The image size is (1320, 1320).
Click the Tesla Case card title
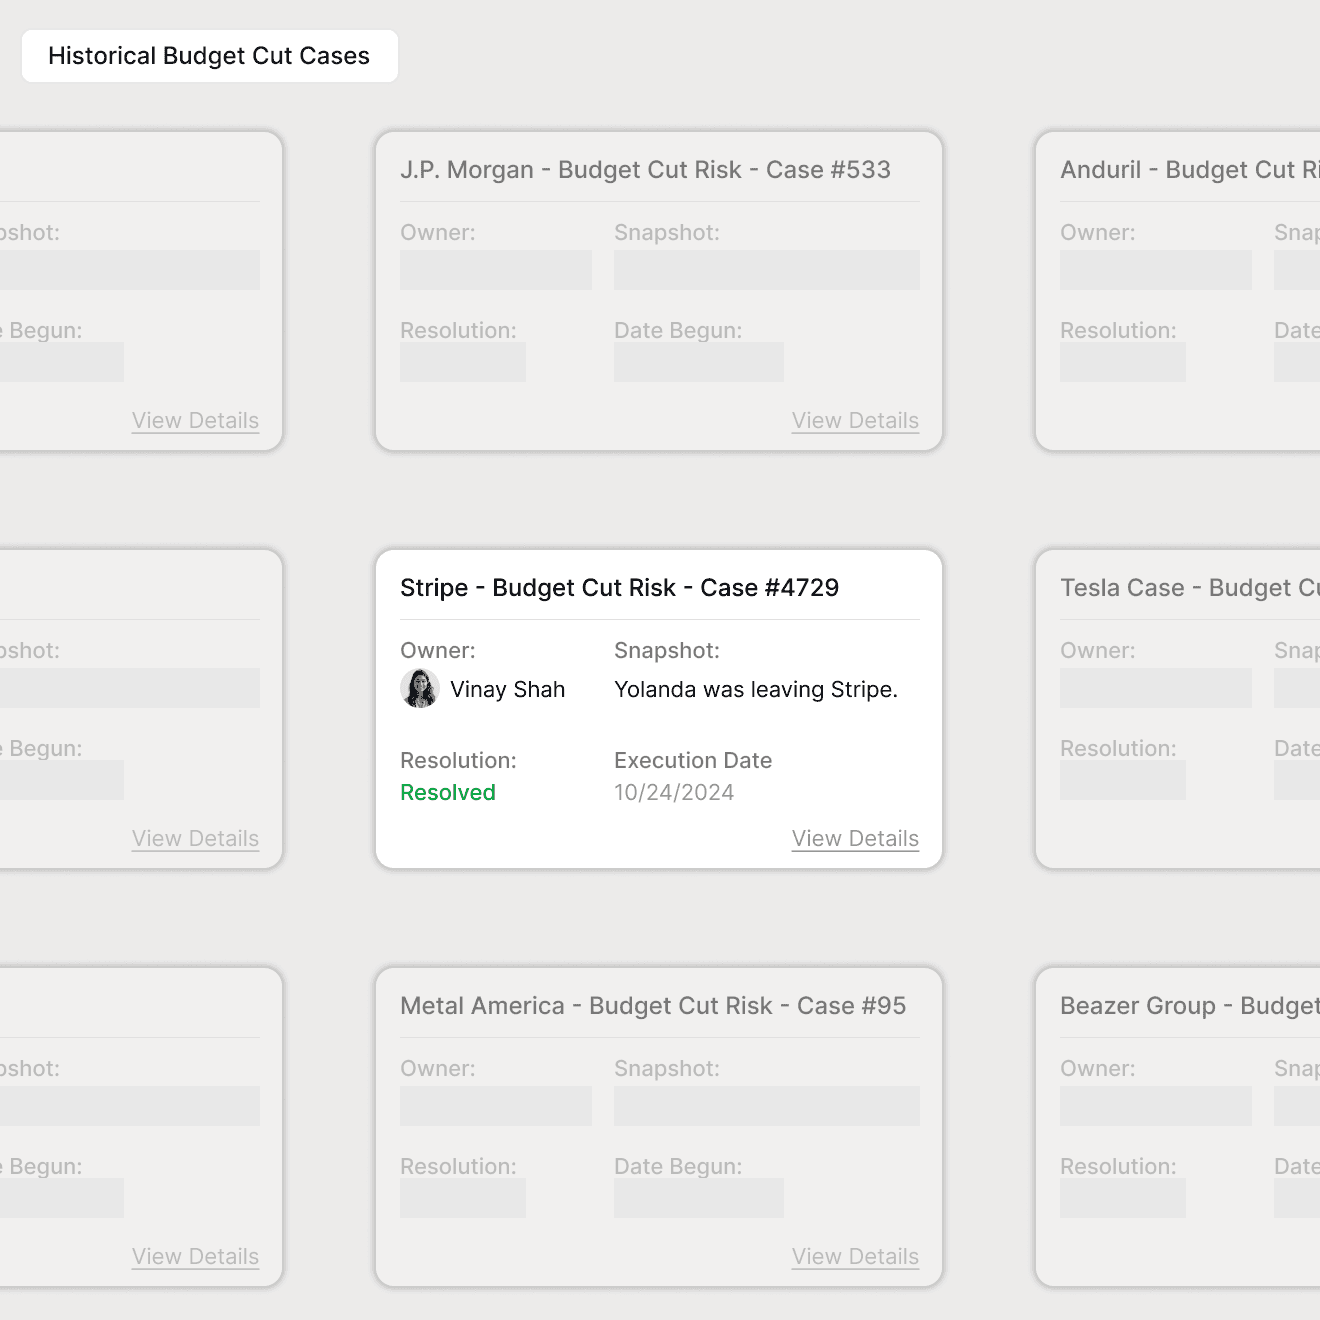tap(1190, 587)
